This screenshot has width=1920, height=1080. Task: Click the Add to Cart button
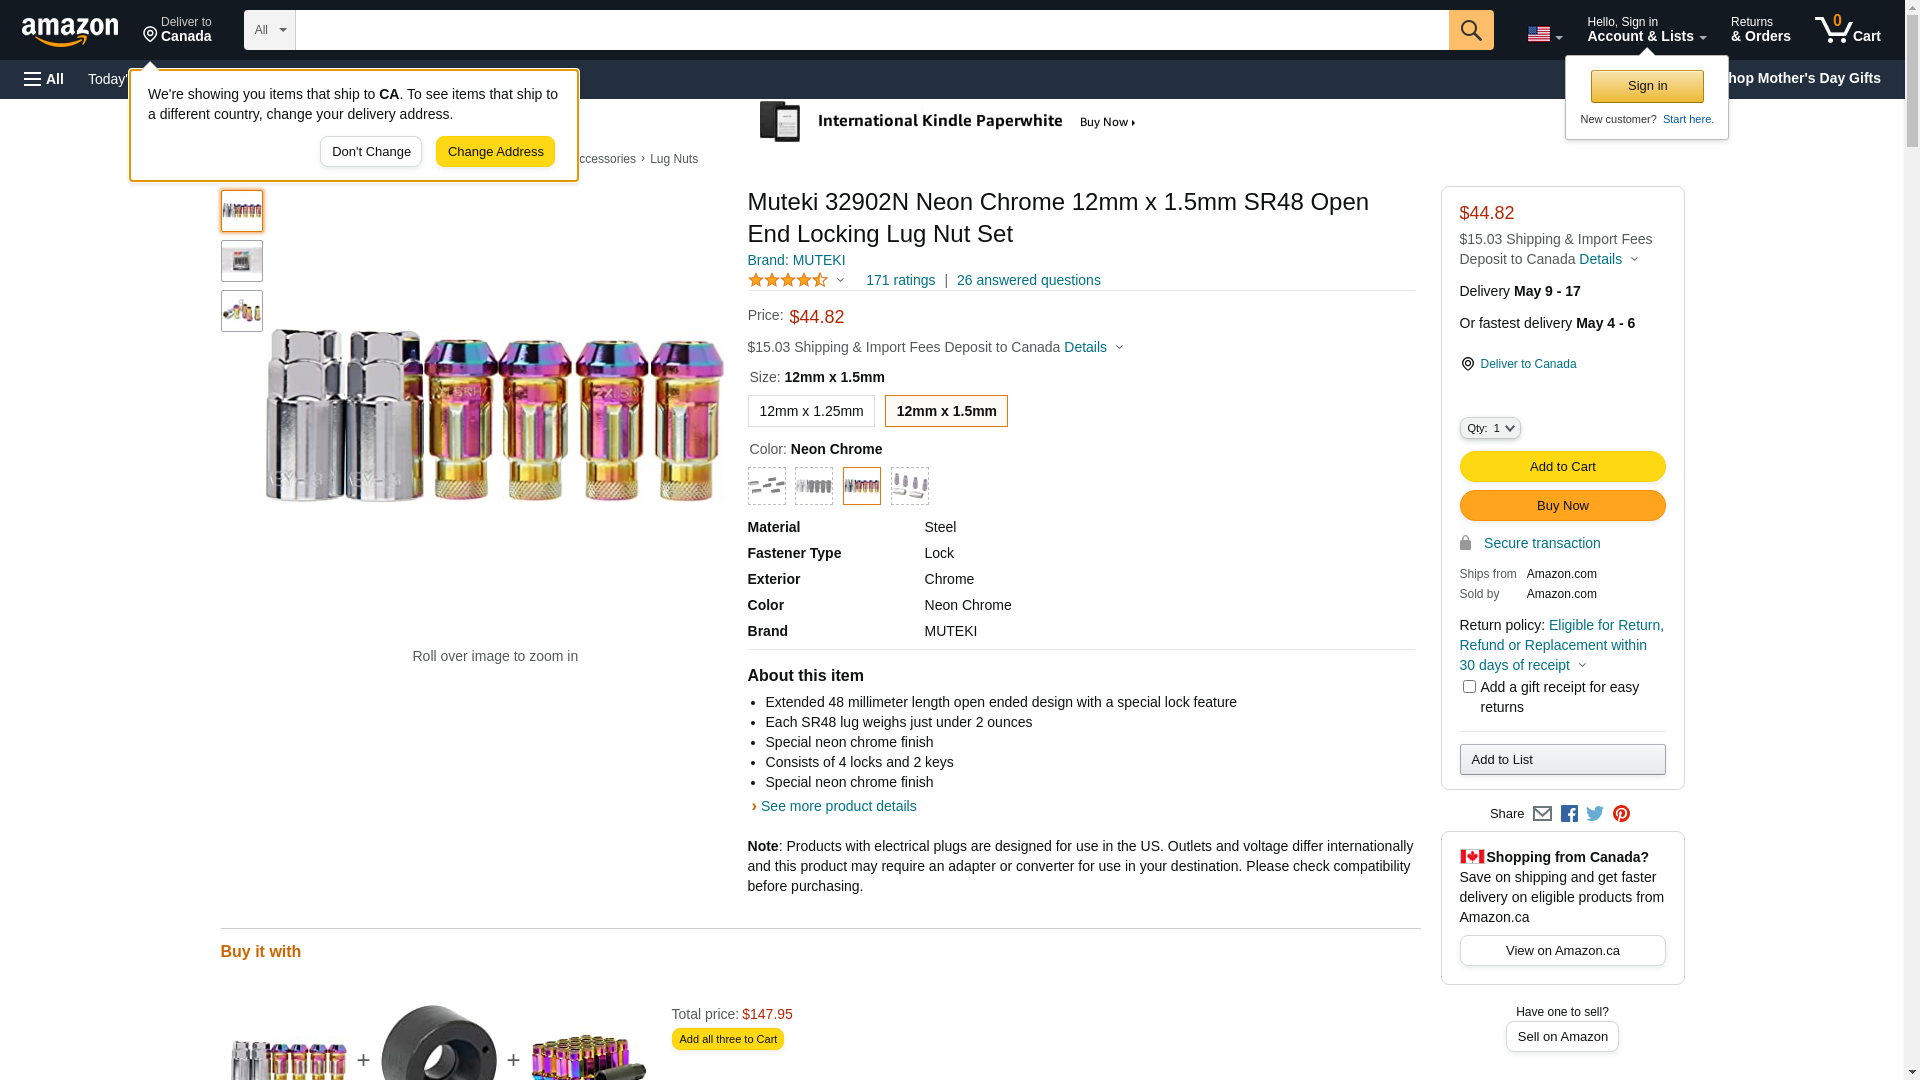[x=1562, y=467]
